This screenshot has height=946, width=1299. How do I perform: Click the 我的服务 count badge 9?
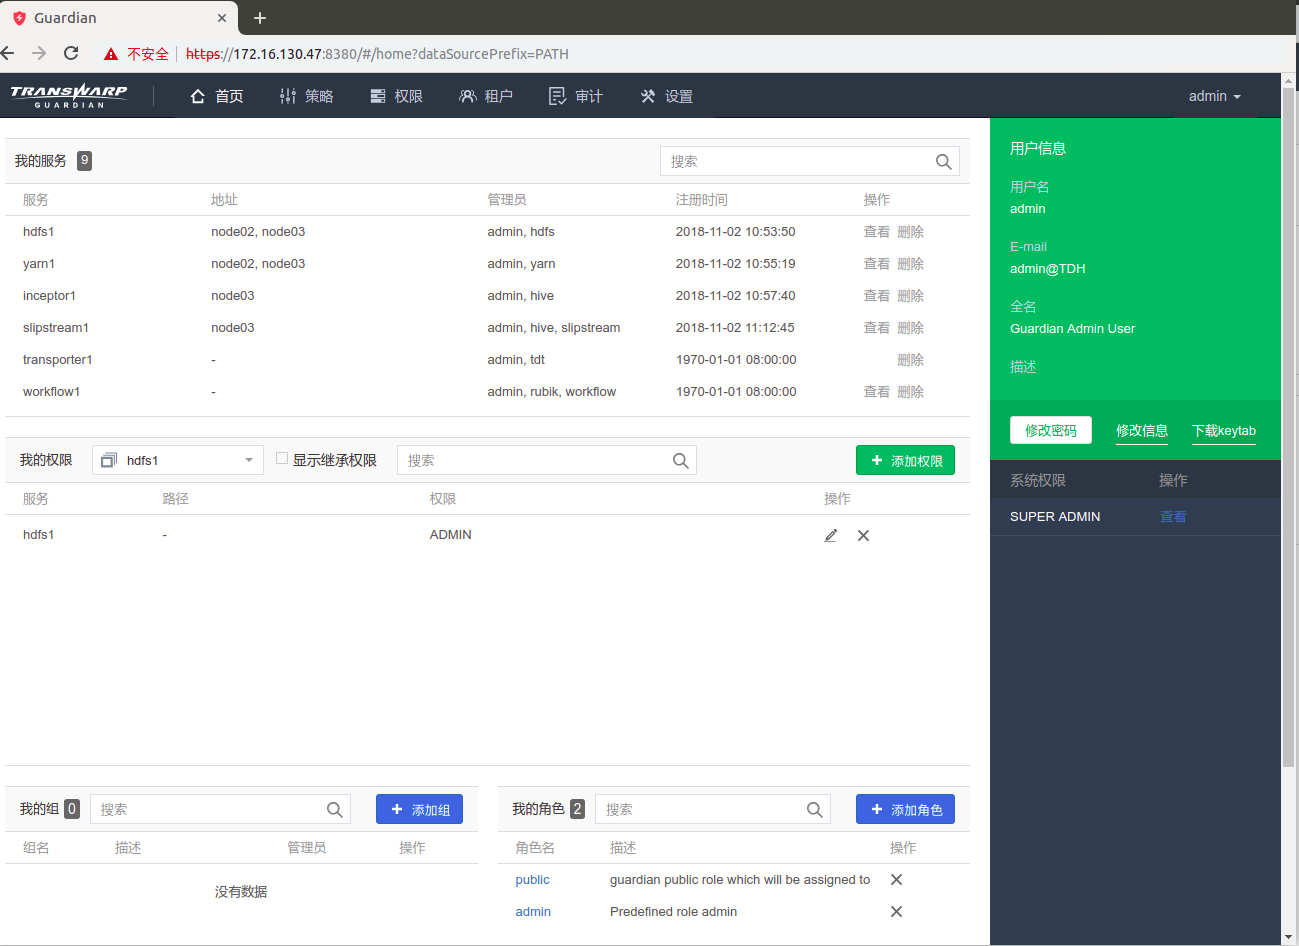click(85, 161)
